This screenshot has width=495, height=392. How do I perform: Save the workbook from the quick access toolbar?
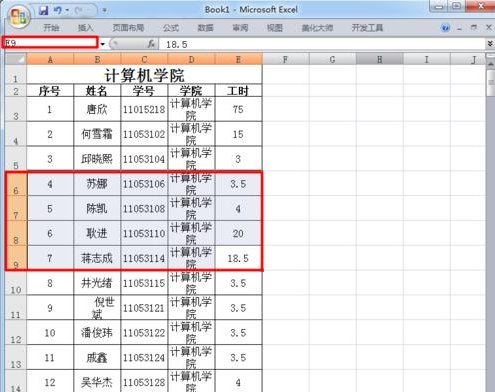(43, 10)
